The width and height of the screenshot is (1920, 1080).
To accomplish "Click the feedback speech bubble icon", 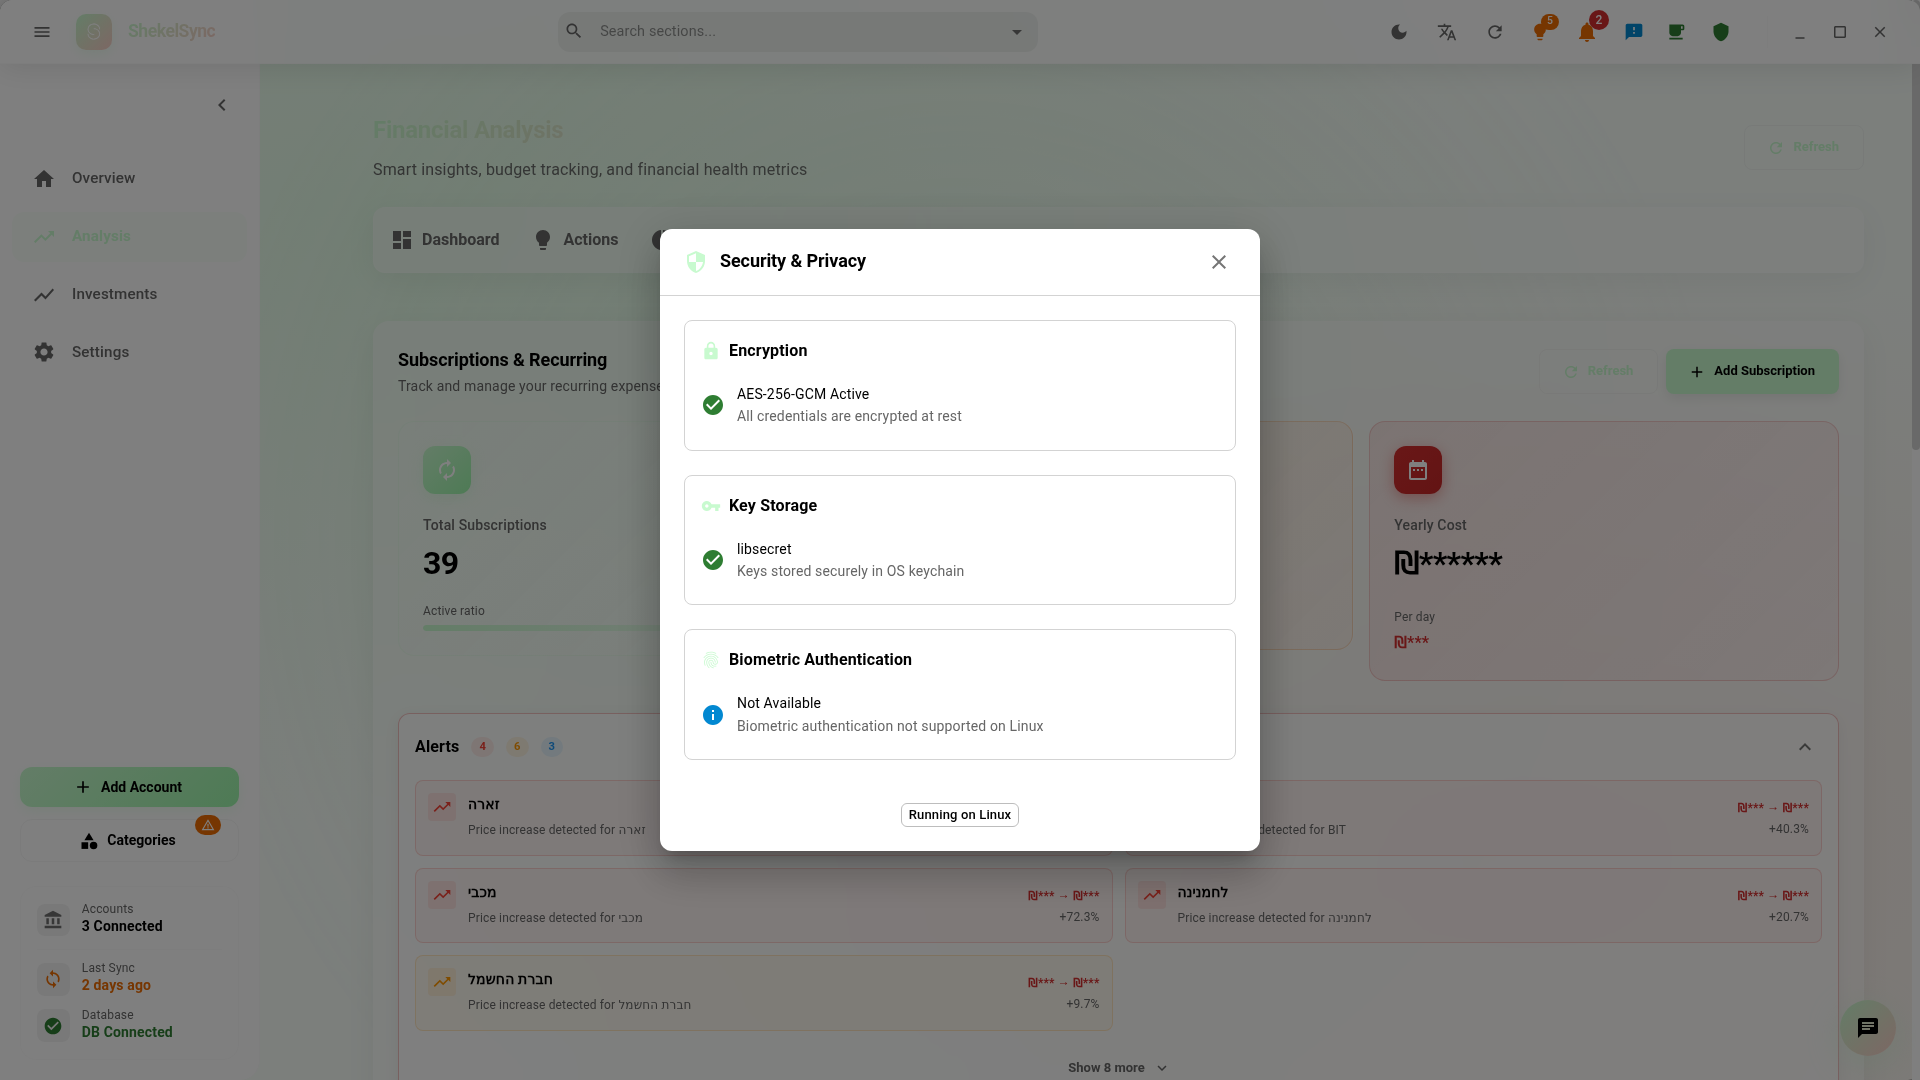I will point(1634,32).
